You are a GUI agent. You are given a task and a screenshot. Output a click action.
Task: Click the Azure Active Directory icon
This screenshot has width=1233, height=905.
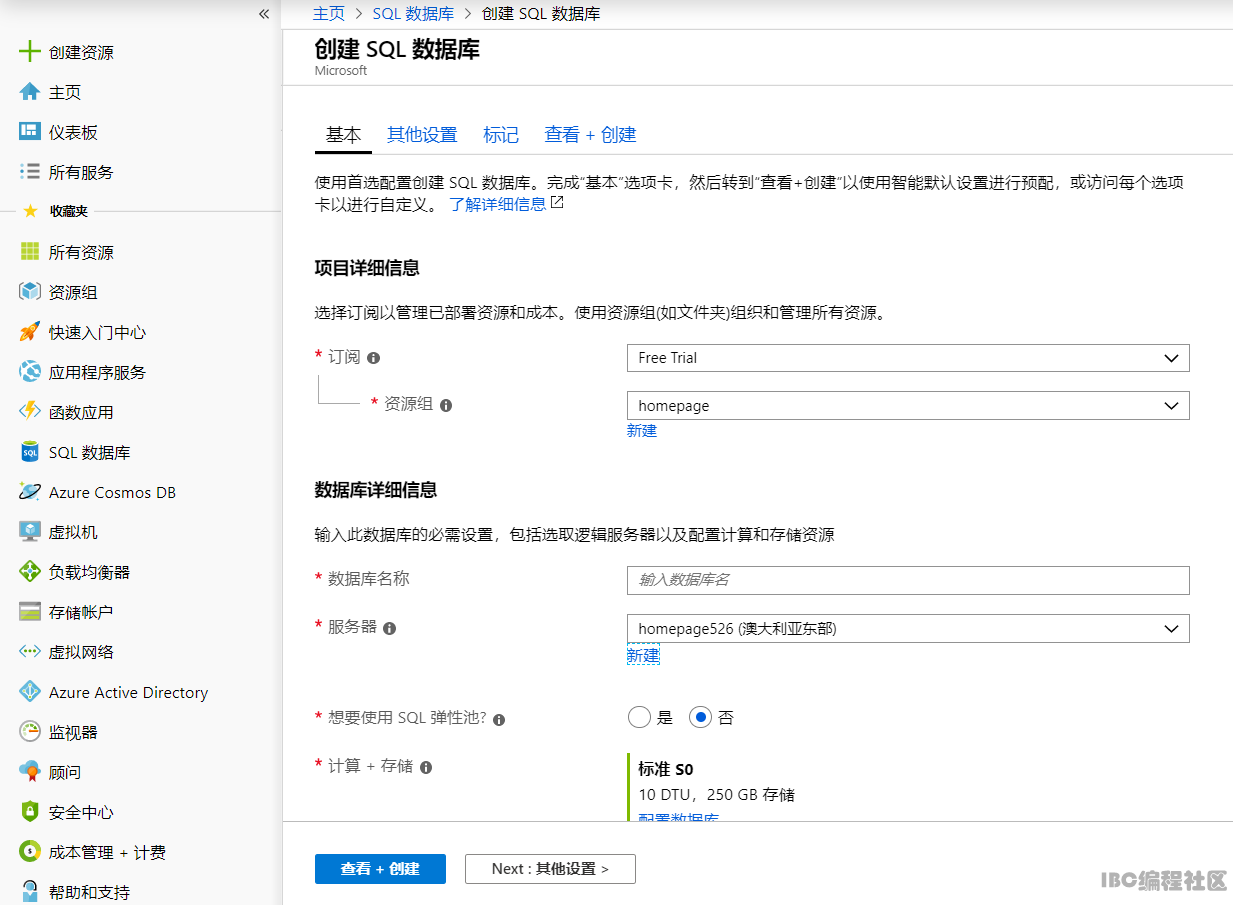[30, 692]
